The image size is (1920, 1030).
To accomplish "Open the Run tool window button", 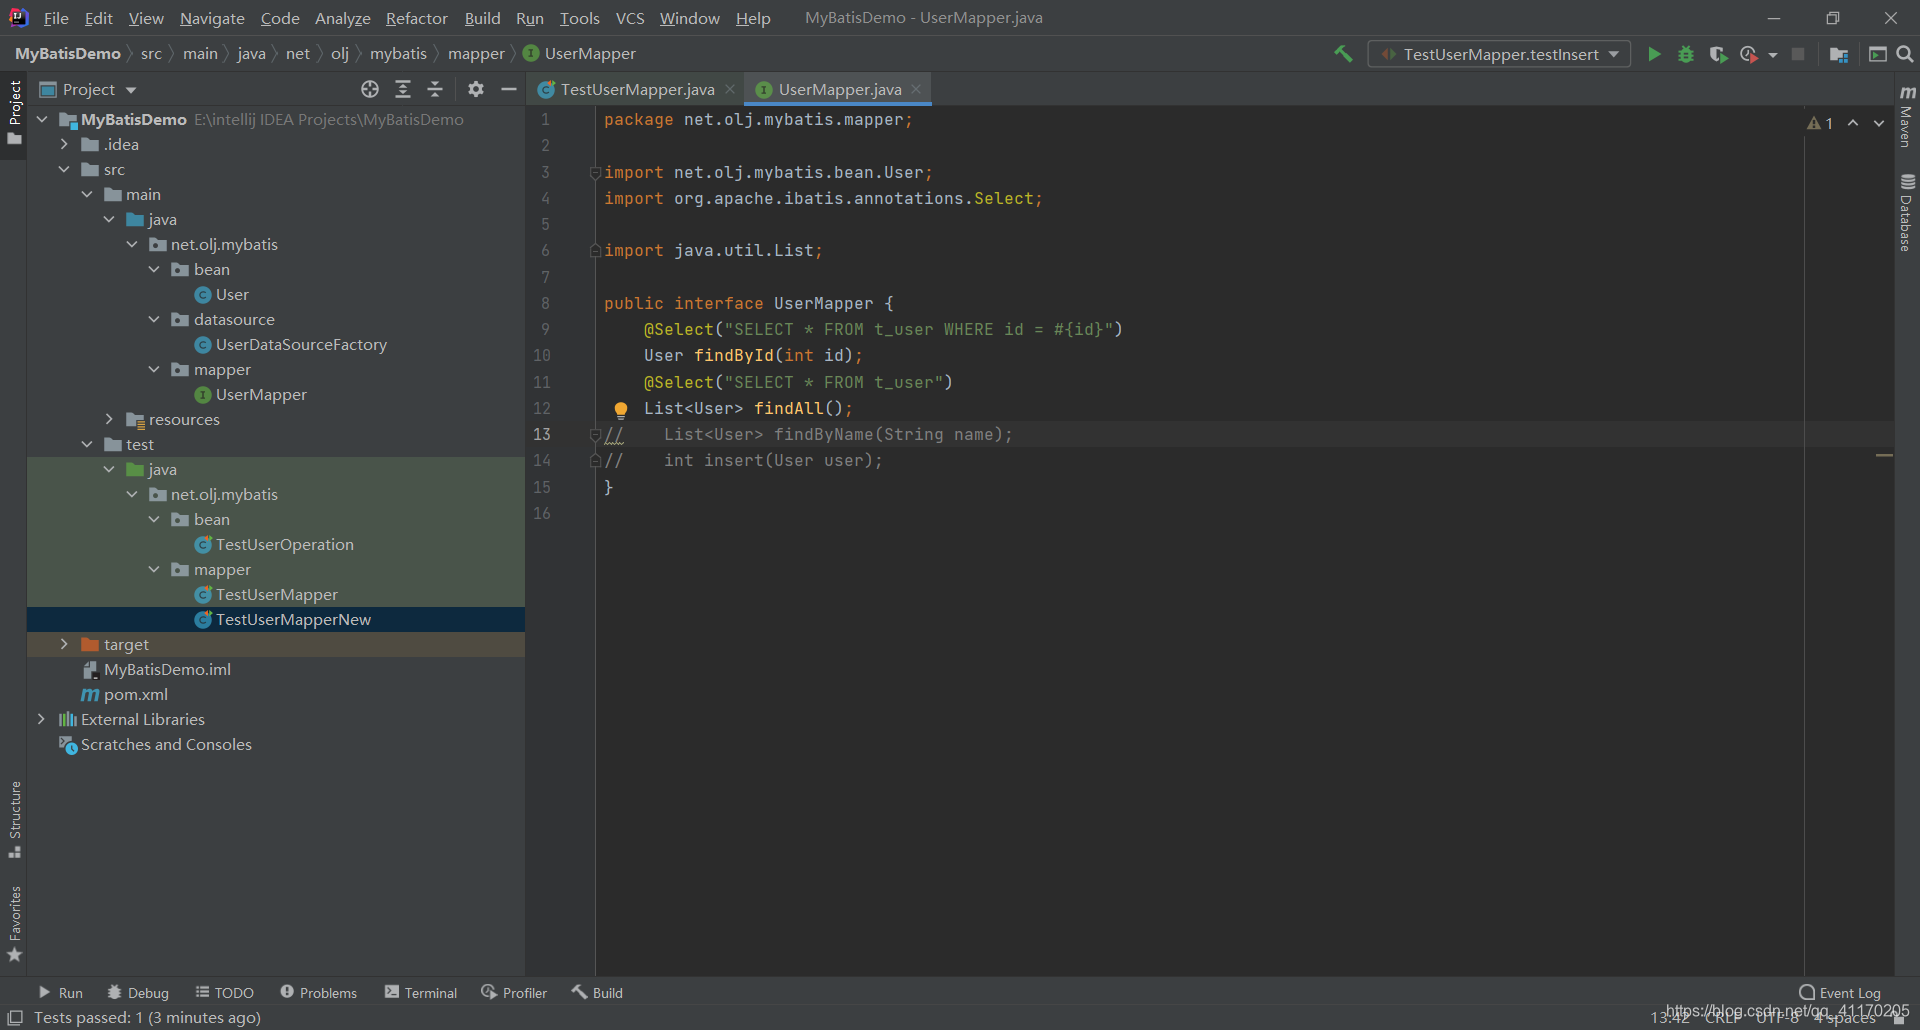I will click(61, 992).
